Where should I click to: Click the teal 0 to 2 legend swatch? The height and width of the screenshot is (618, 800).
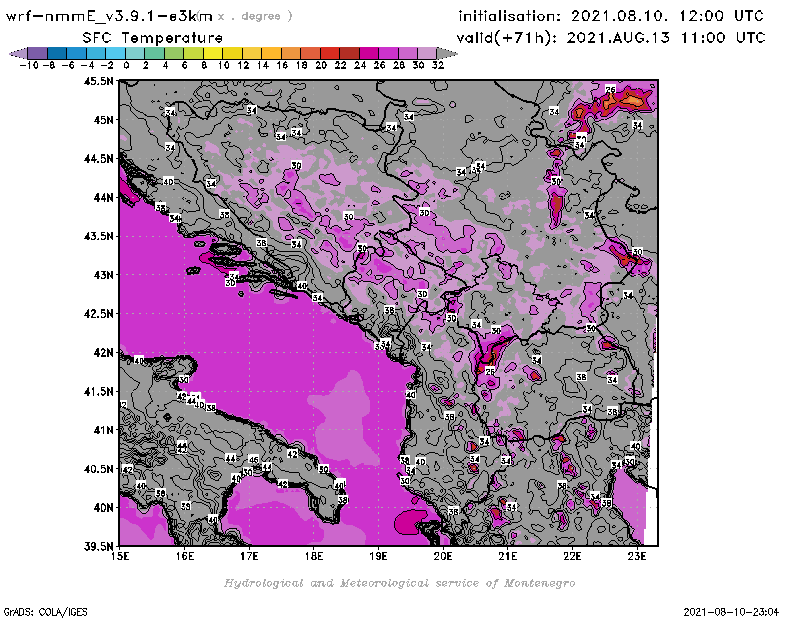pos(135,53)
